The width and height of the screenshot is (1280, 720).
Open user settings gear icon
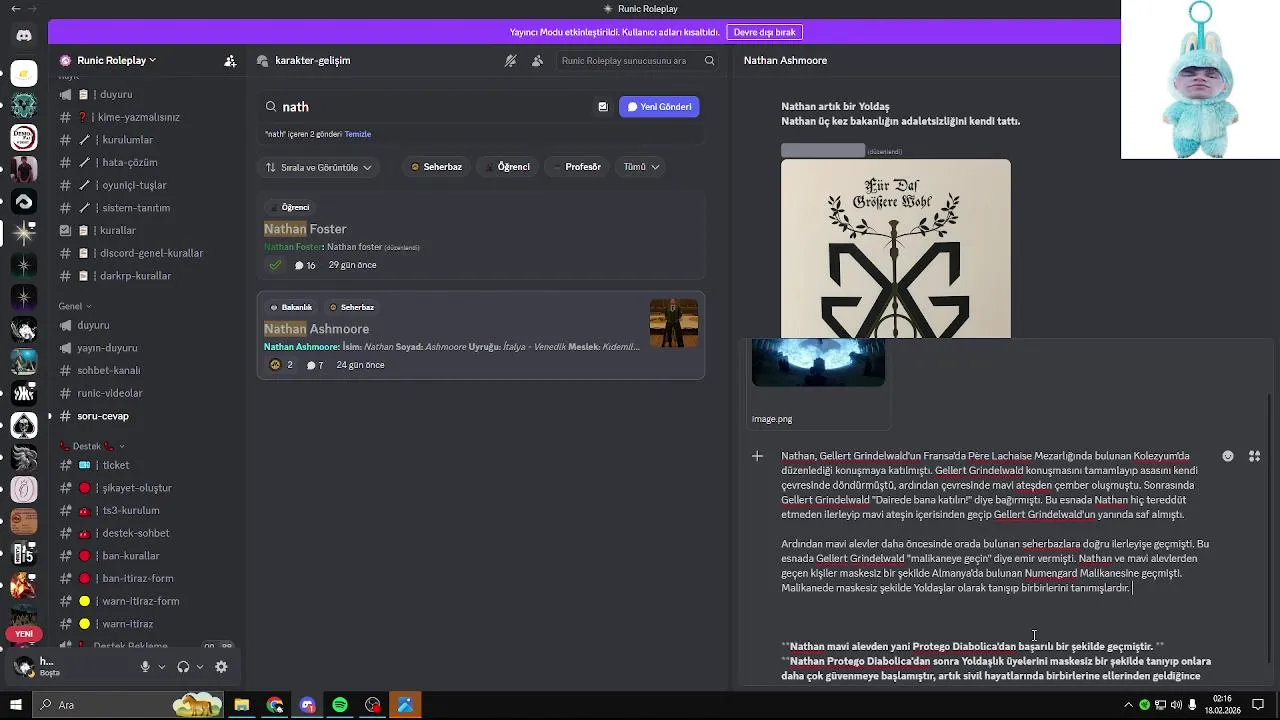[x=221, y=667]
